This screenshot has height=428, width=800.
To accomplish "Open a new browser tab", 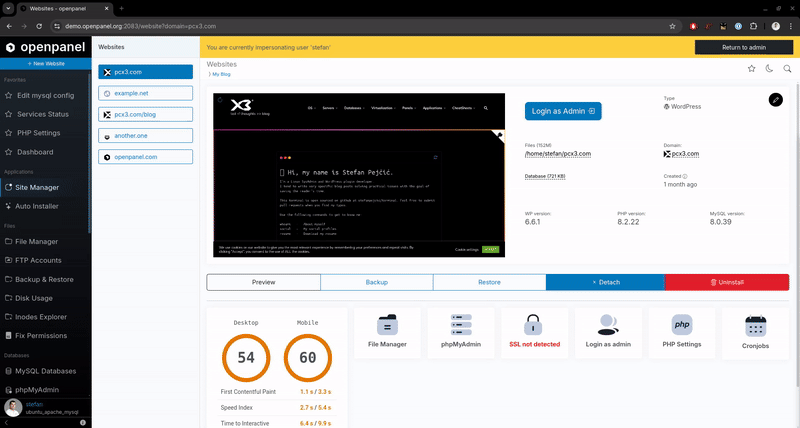I will tap(121, 8).
